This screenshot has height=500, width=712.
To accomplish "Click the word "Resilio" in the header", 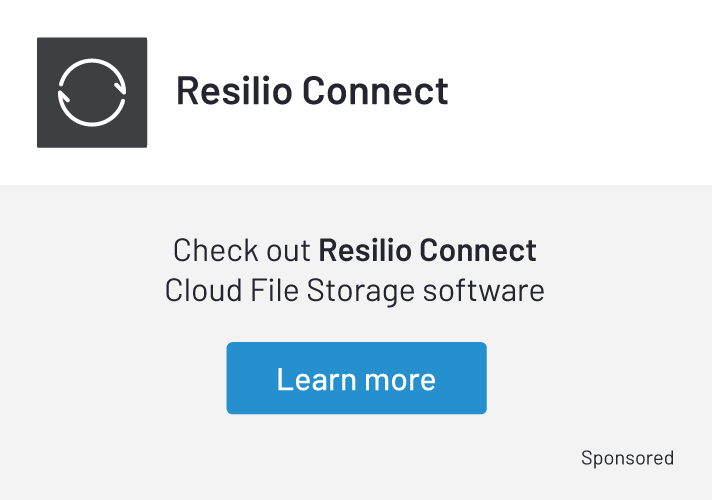I will point(235,91).
